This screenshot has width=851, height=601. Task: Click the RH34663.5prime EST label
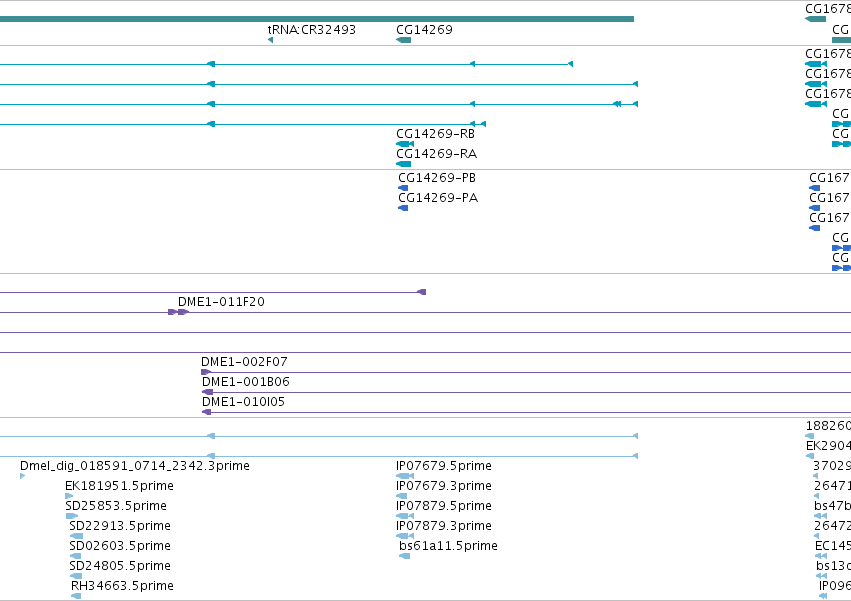(122, 586)
